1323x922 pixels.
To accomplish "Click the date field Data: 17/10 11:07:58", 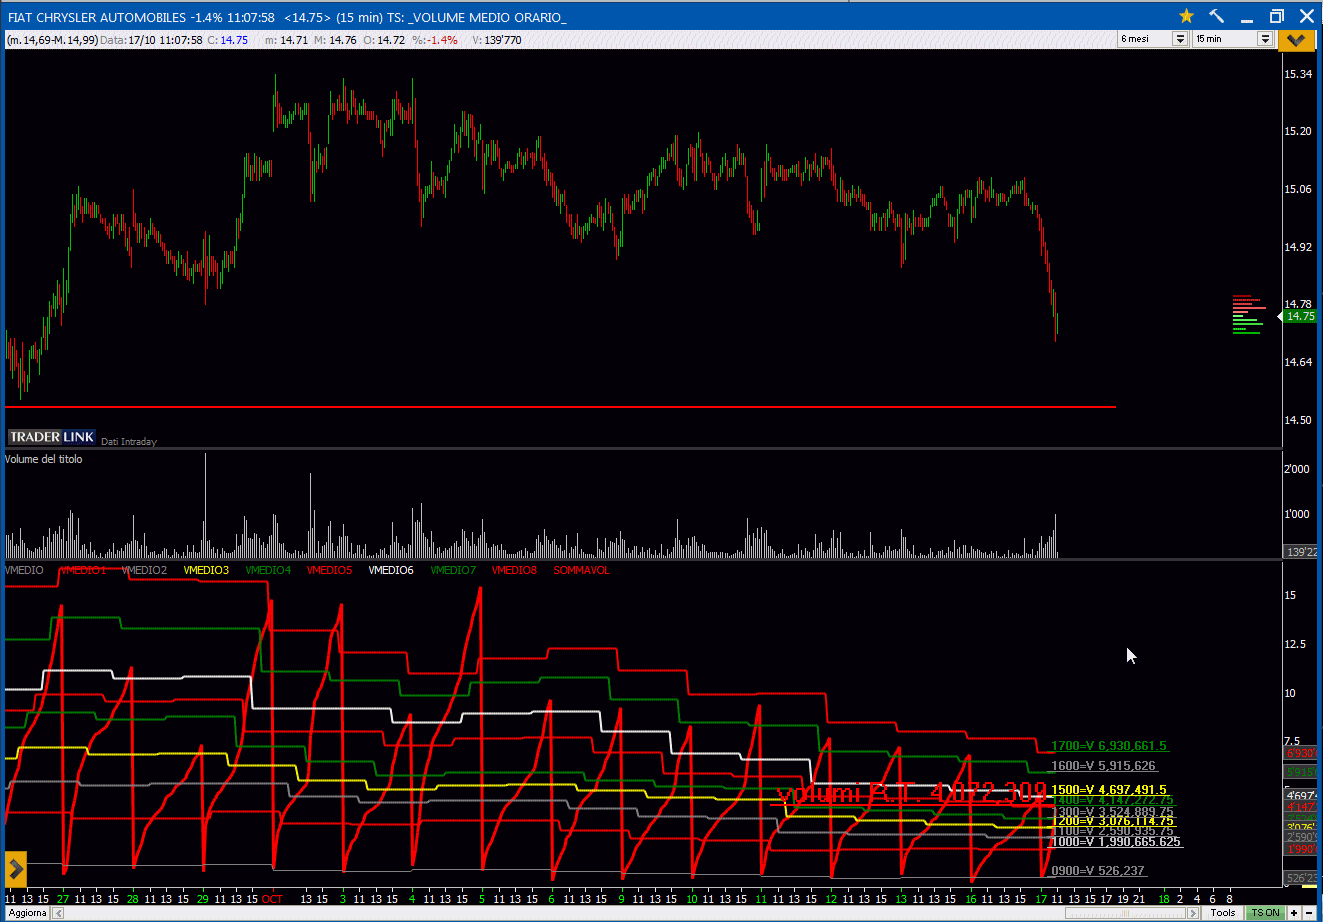I will click(152, 40).
